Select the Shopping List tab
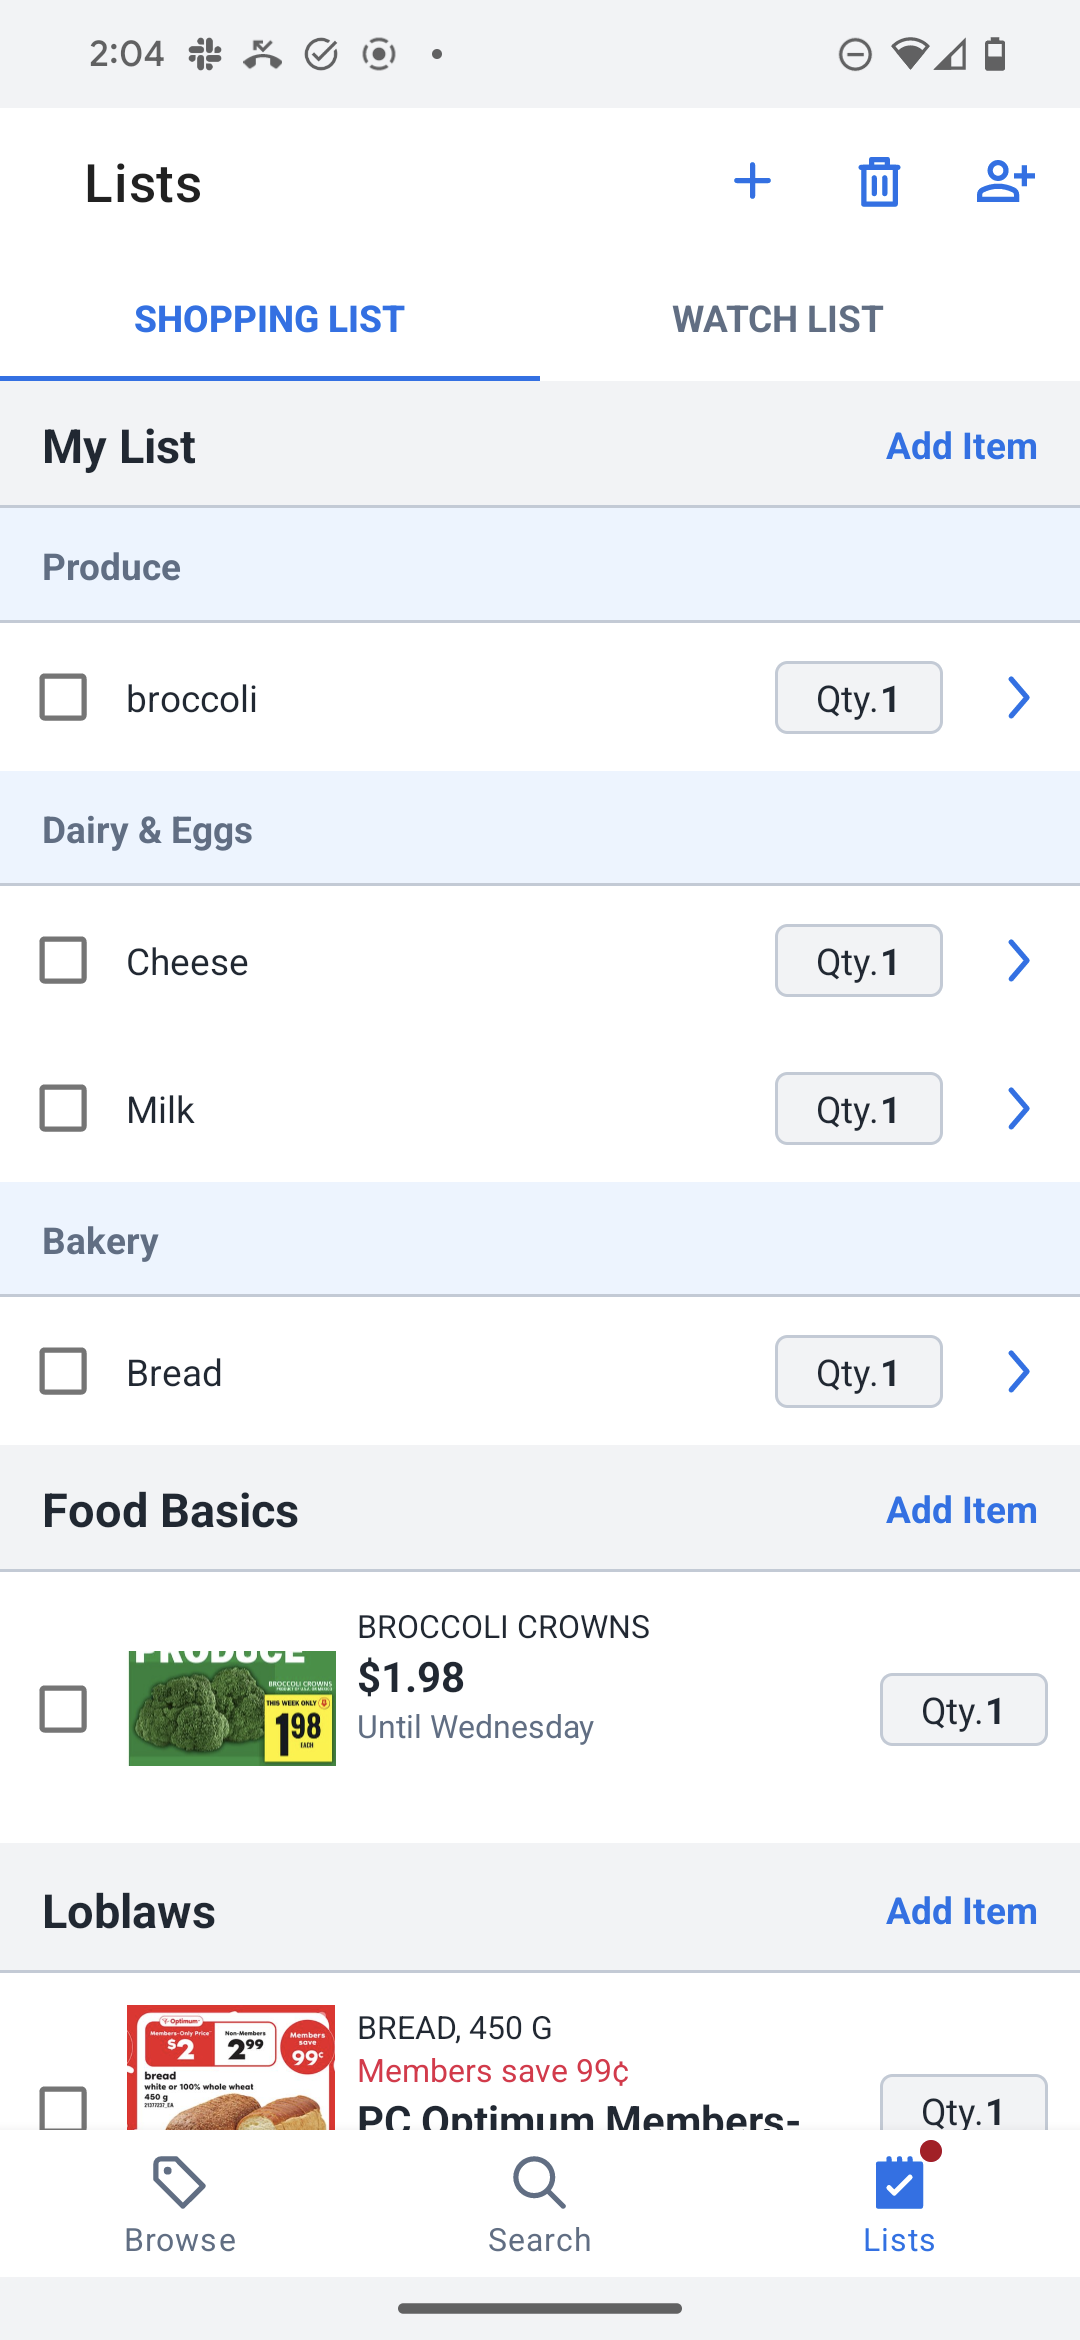The height and width of the screenshot is (2340, 1080). [270, 319]
